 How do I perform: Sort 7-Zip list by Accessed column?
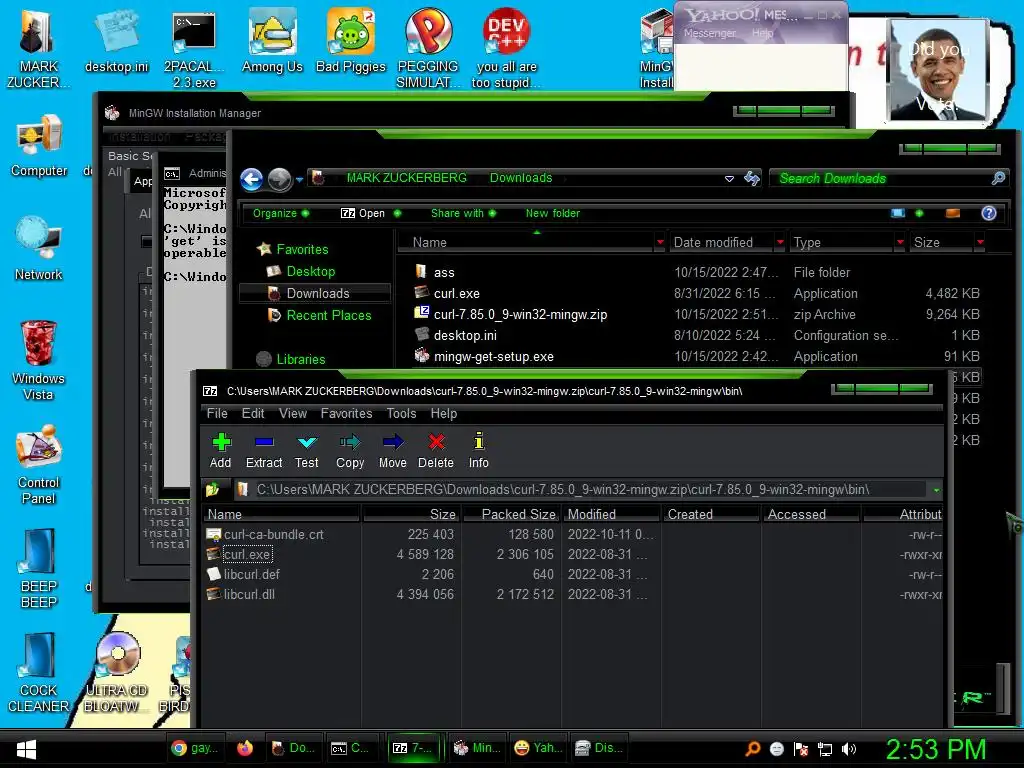tap(811, 514)
